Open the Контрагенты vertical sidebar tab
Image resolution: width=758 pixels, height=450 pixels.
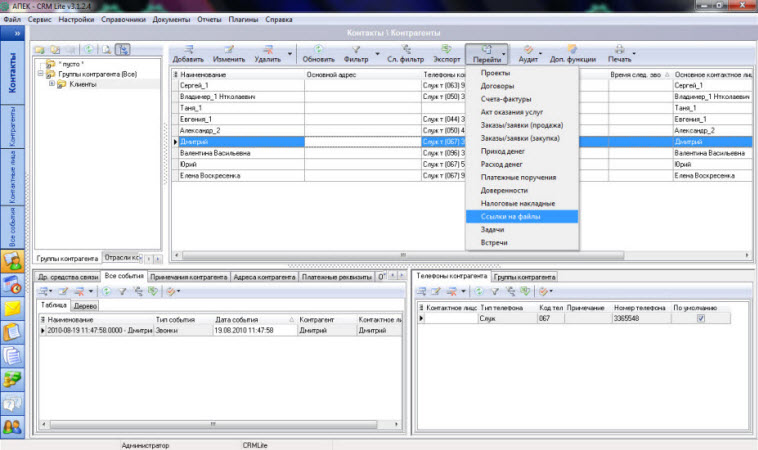[13, 127]
